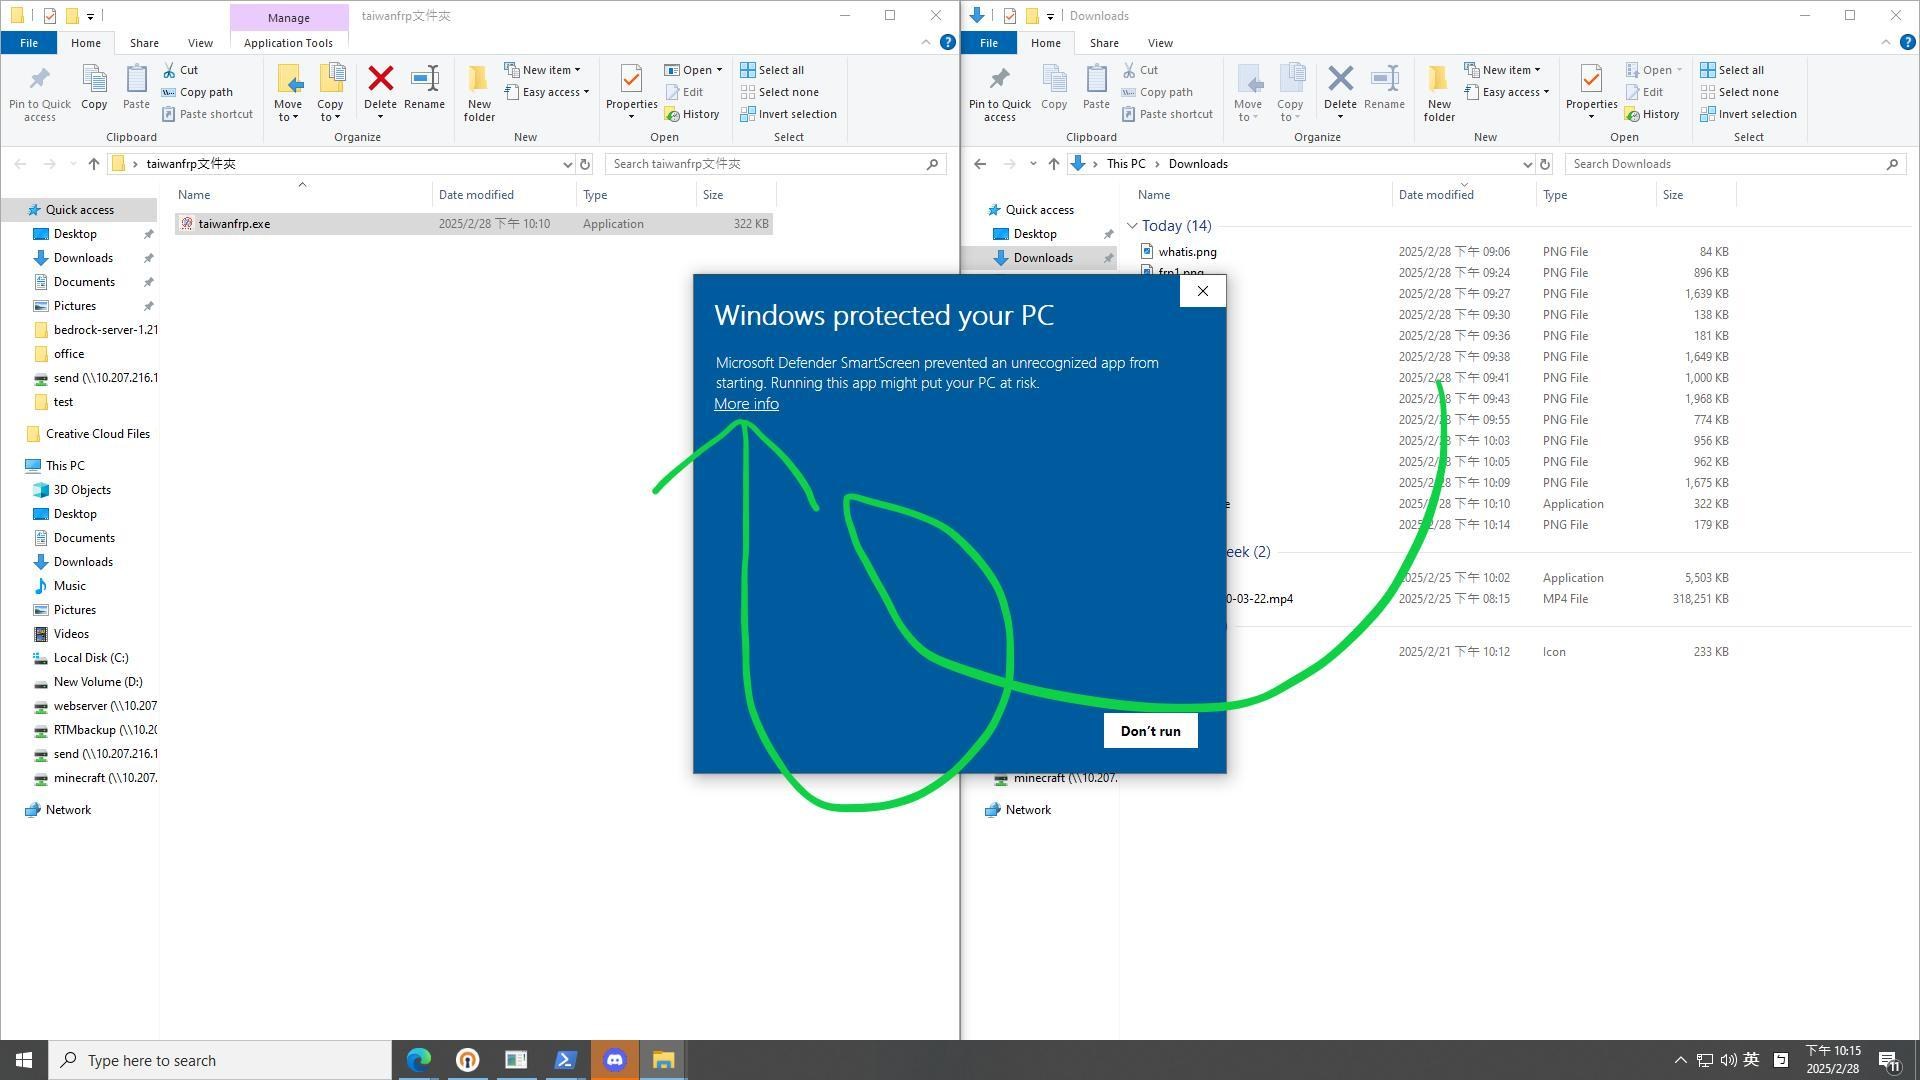Screen dimensions: 1920x1080
Task: Select Network in Downloads window sidebar
Action: pyautogui.click(x=1027, y=810)
